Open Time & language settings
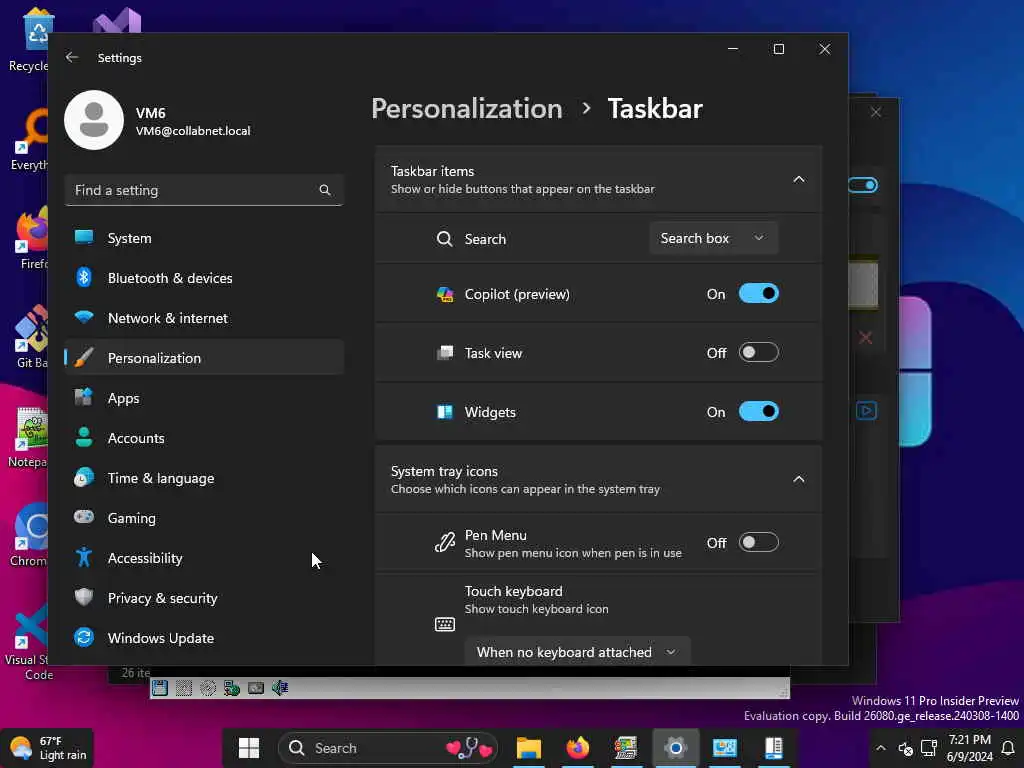This screenshot has height=768, width=1024. click(x=204, y=478)
